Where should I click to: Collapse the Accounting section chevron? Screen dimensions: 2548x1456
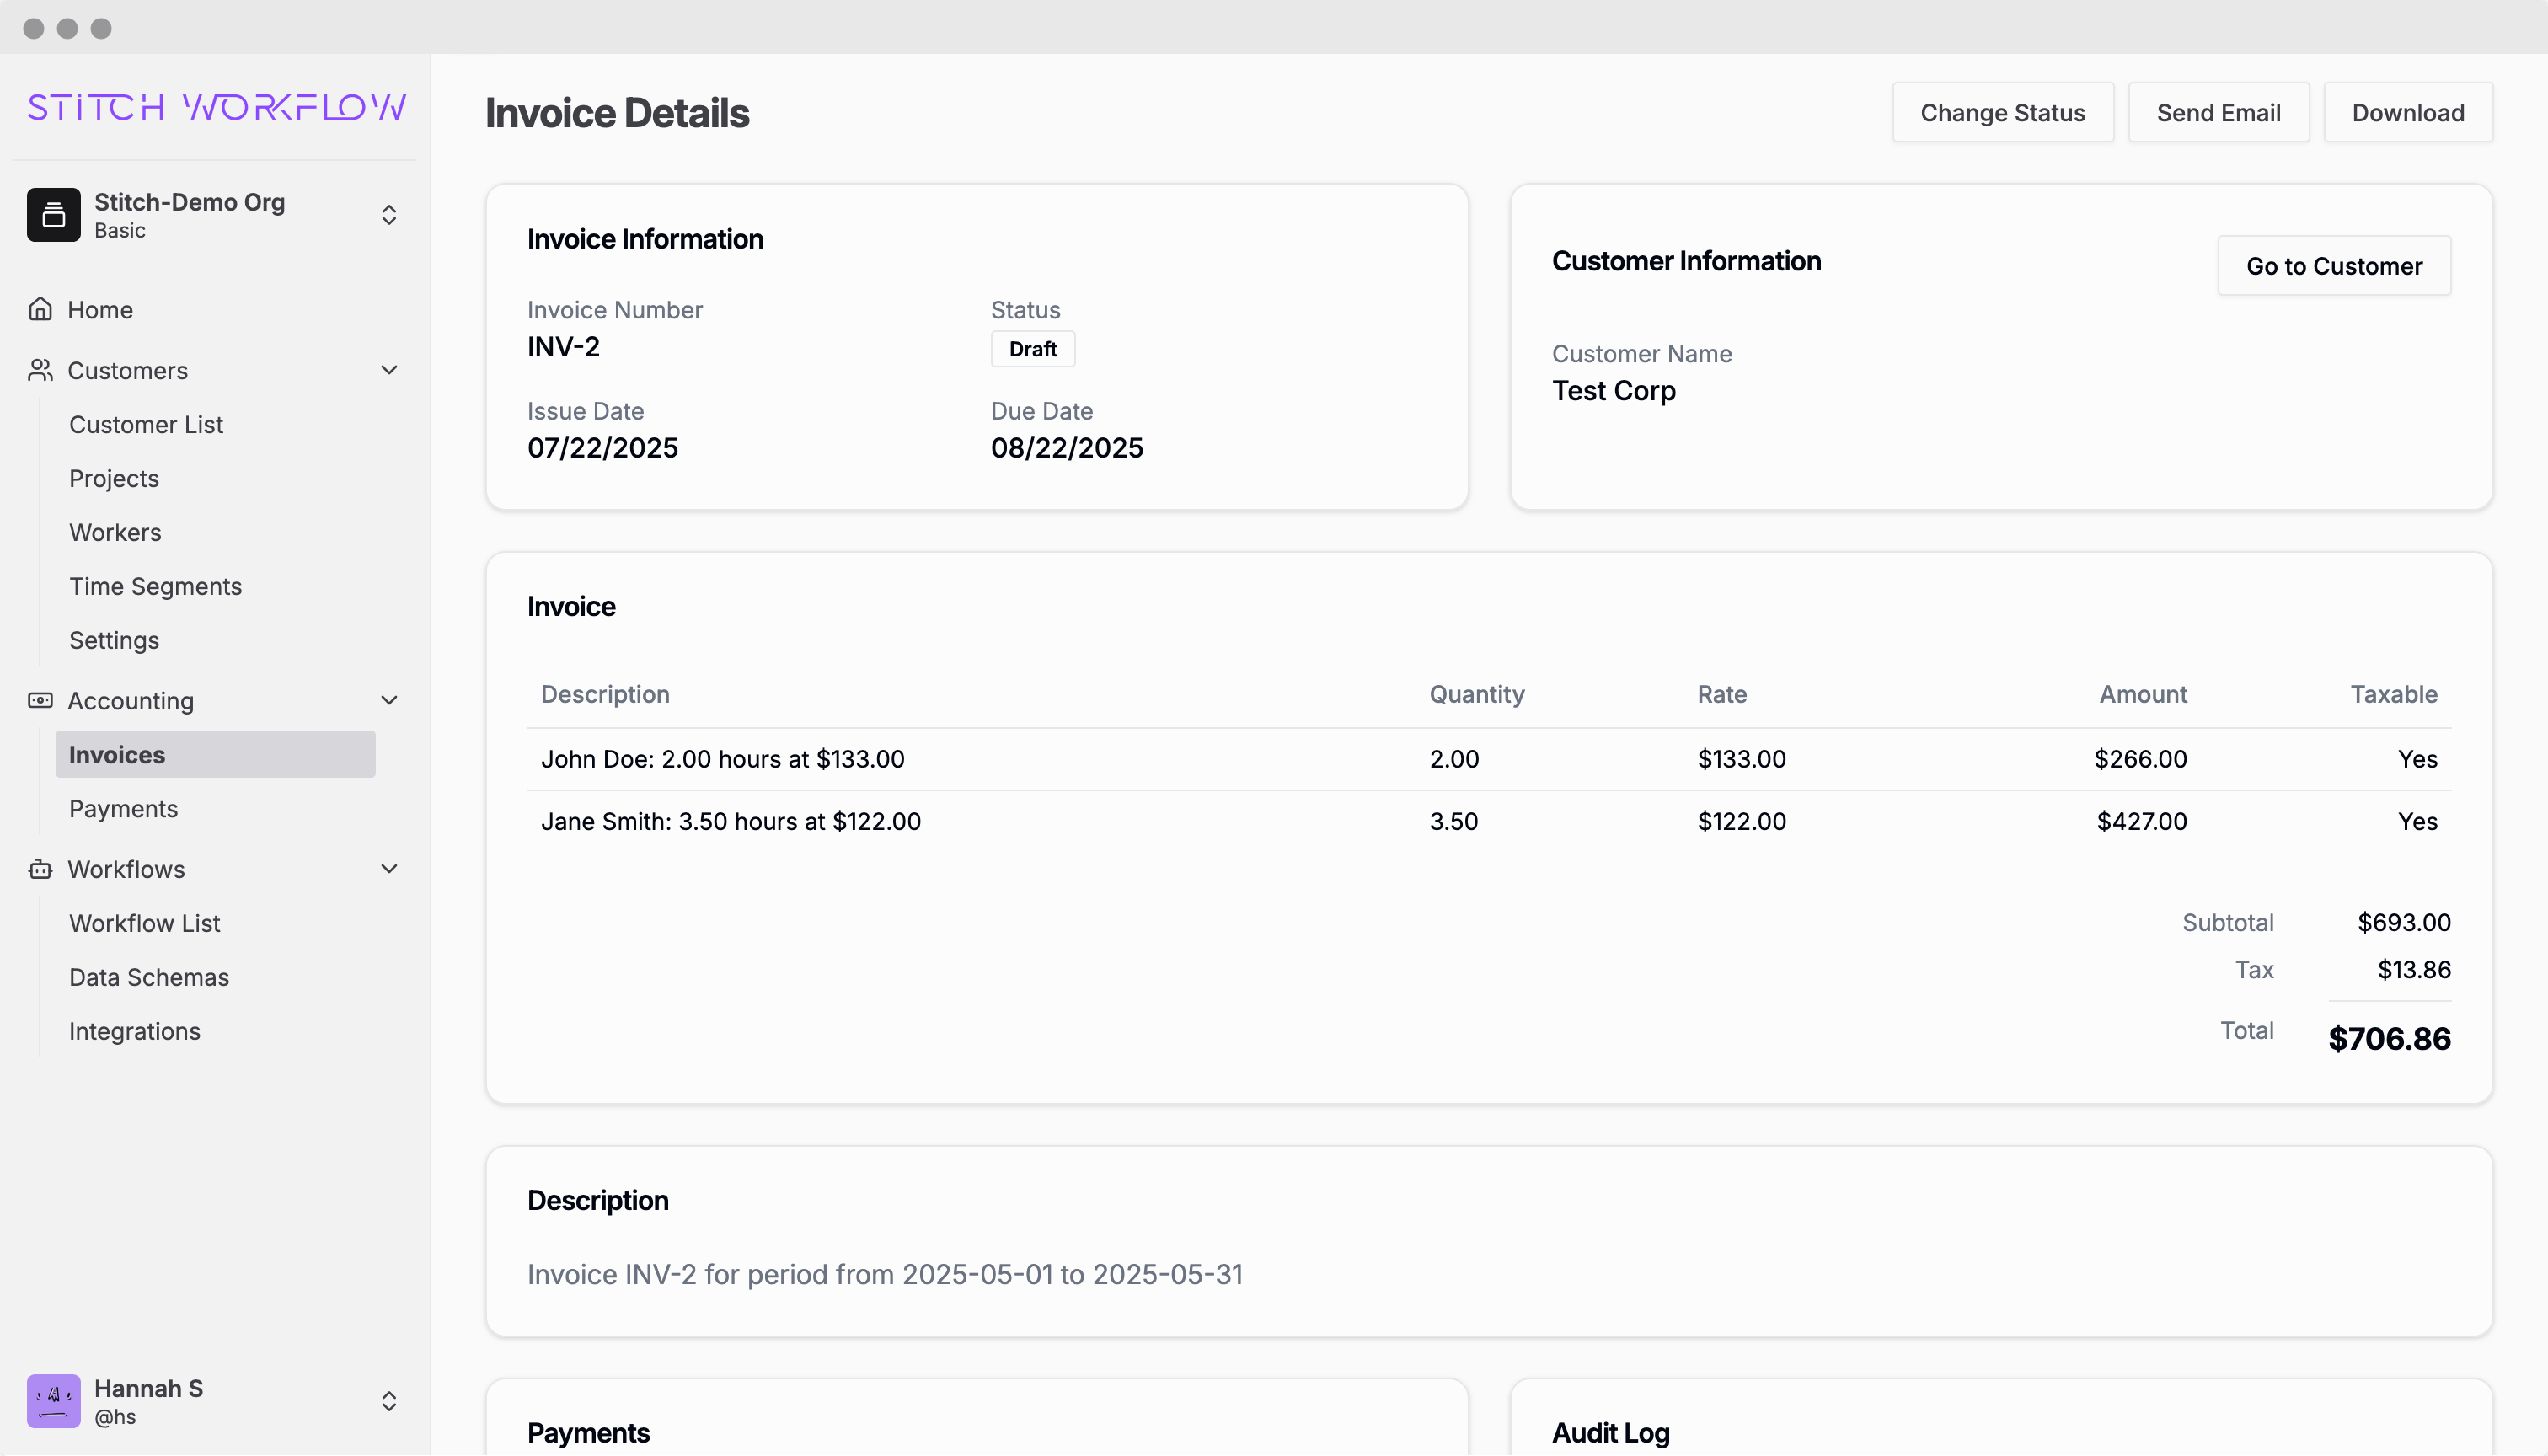(x=389, y=700)
